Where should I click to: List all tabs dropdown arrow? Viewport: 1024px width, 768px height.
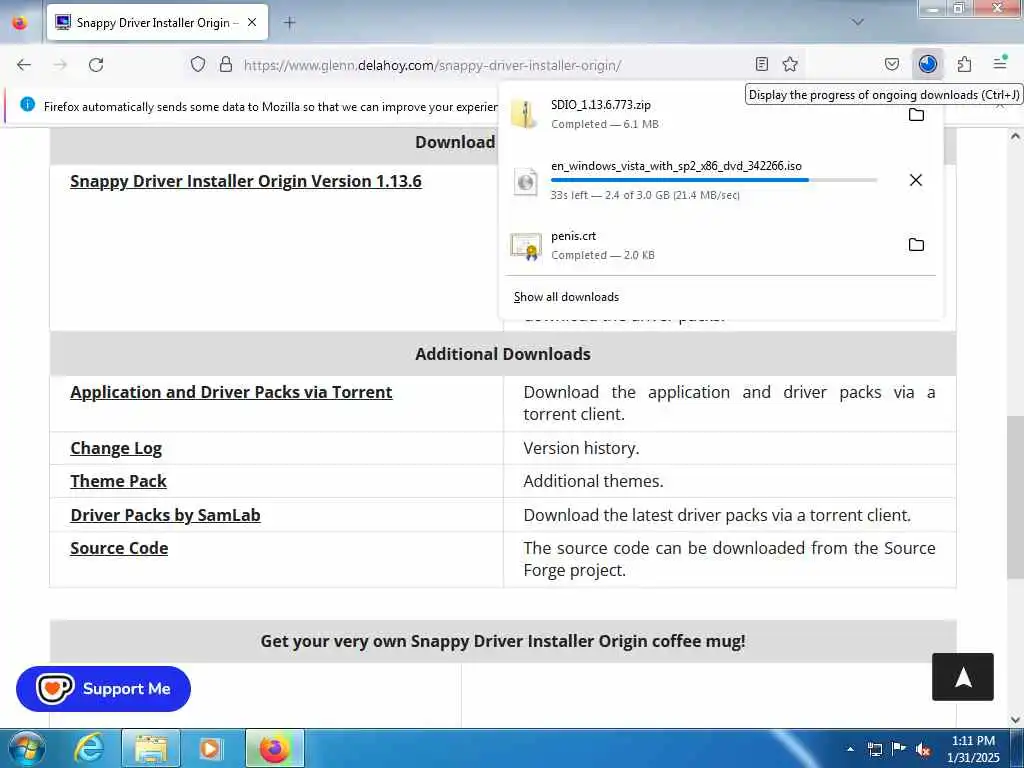[x=858, y=22]
